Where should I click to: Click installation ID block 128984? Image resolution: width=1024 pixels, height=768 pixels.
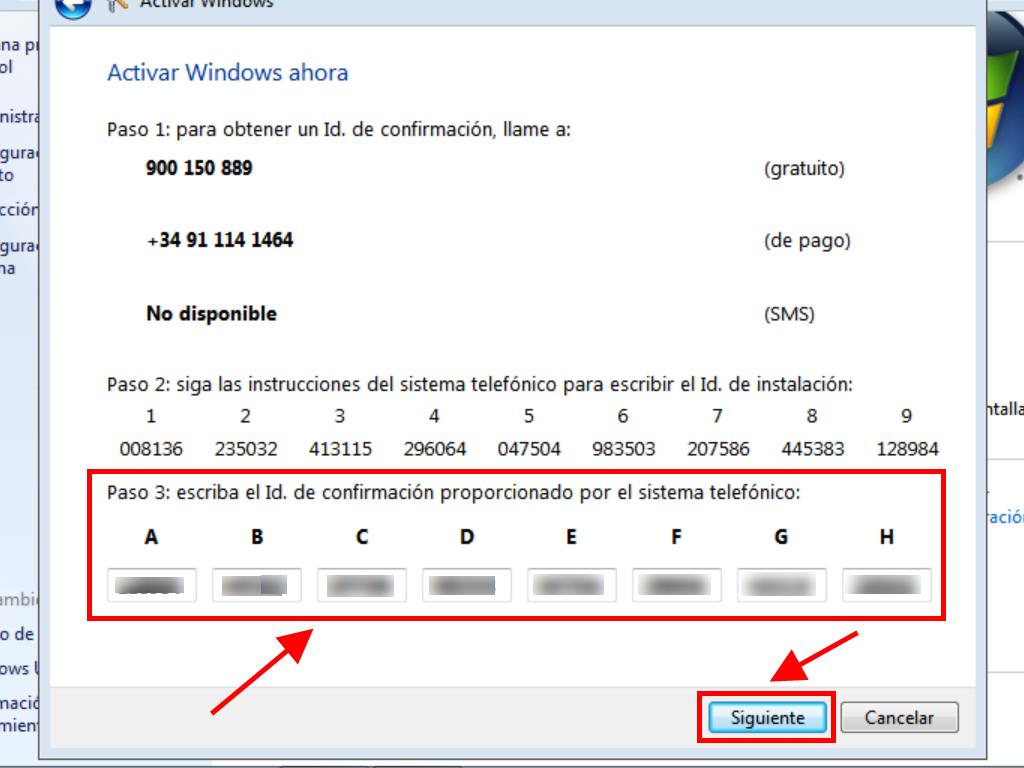click(907, 449)
